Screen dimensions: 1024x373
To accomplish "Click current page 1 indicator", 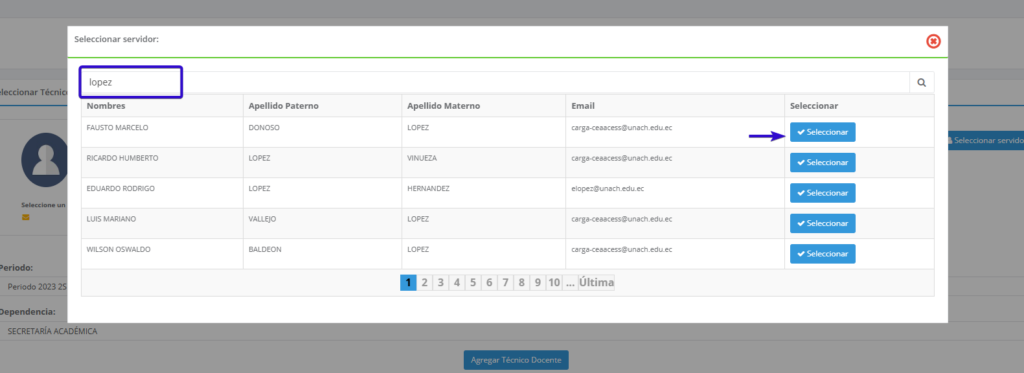I will pos(408,283).
